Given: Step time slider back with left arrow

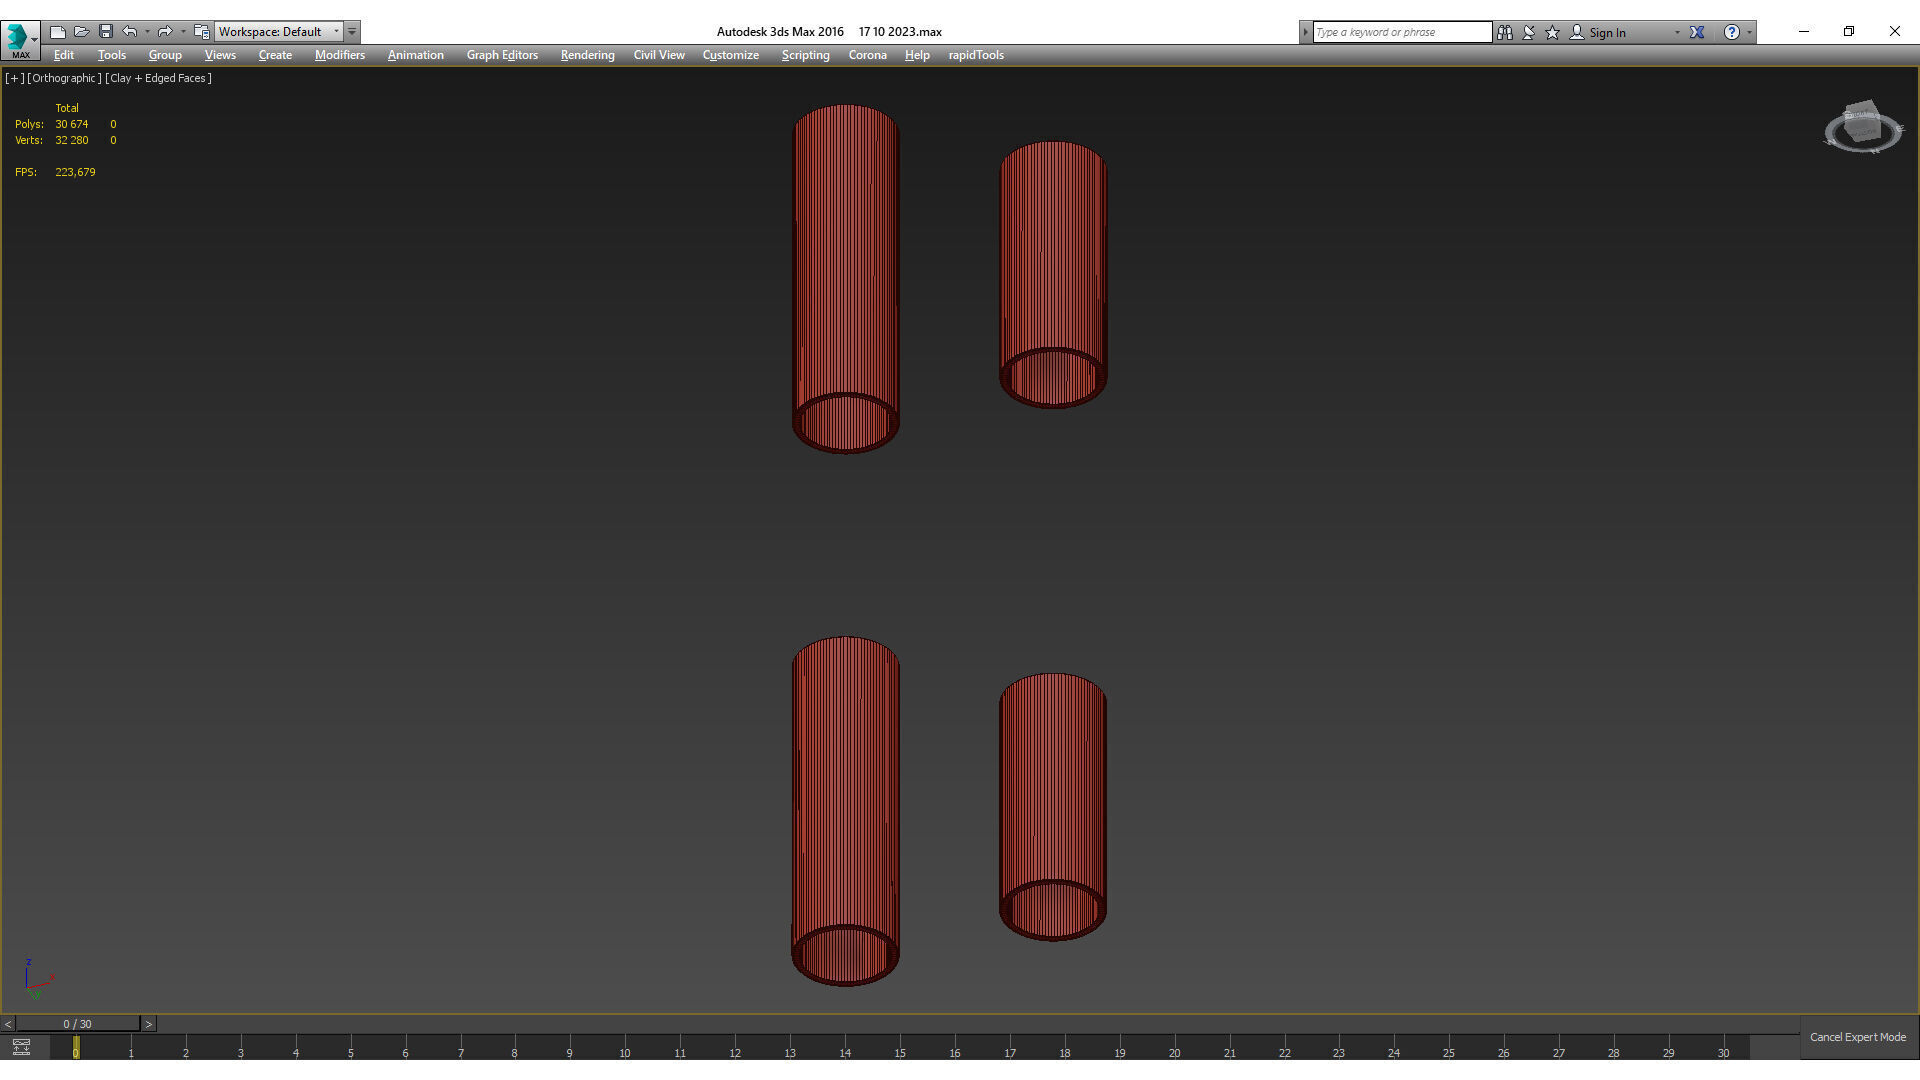Looking at the screenshot, I should pos(8,1024).
